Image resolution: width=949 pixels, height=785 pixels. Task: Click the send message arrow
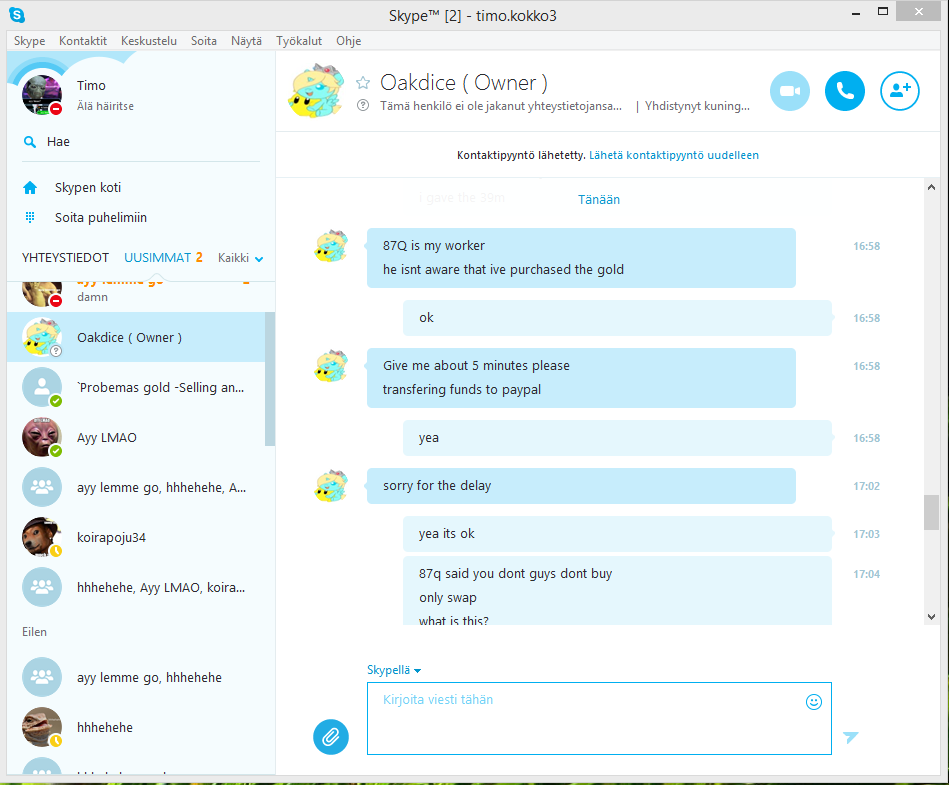[850, 737]
